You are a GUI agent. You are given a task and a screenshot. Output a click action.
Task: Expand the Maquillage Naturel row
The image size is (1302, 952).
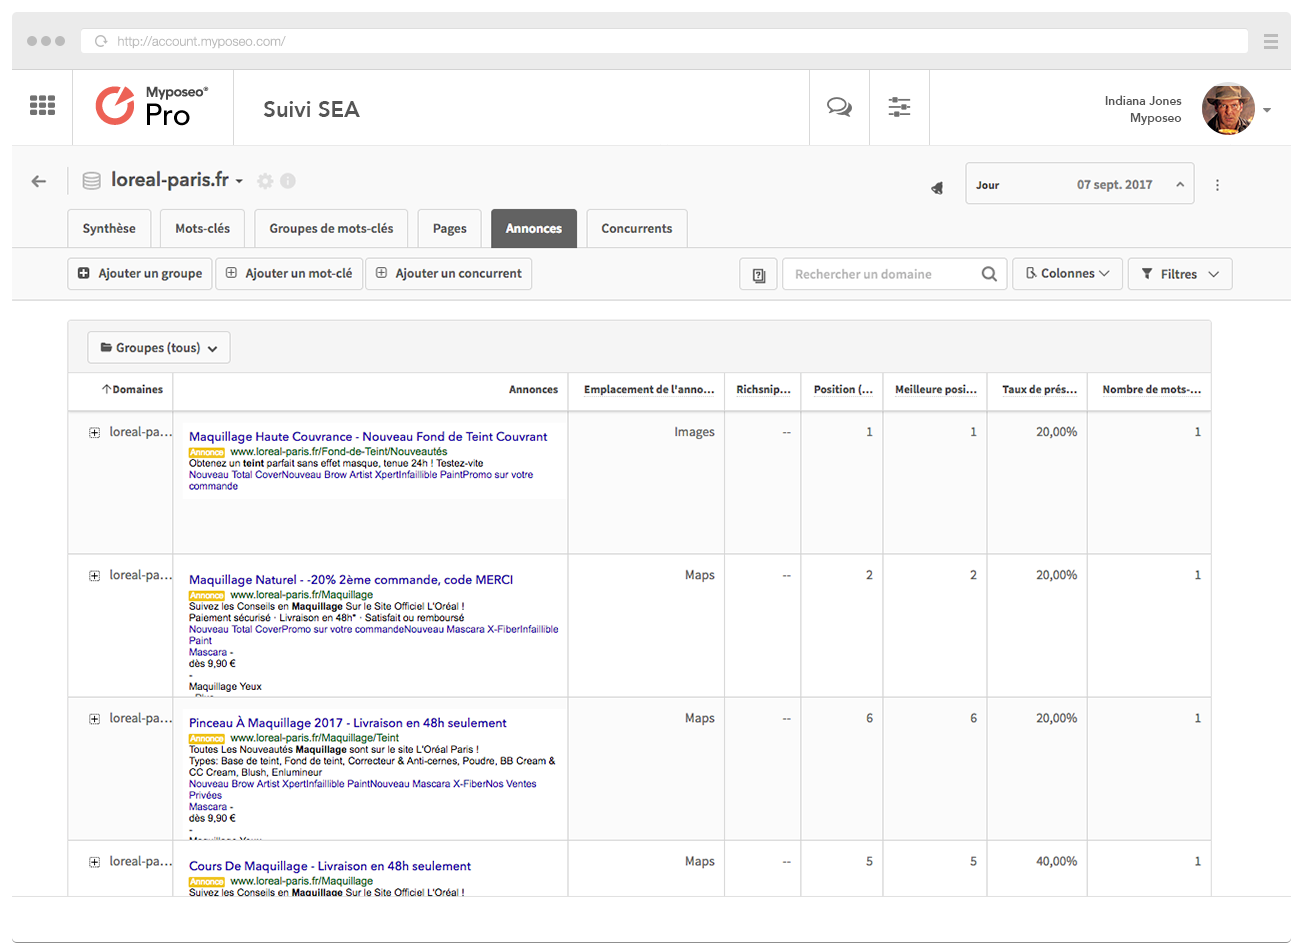click(x=94, y=576)
